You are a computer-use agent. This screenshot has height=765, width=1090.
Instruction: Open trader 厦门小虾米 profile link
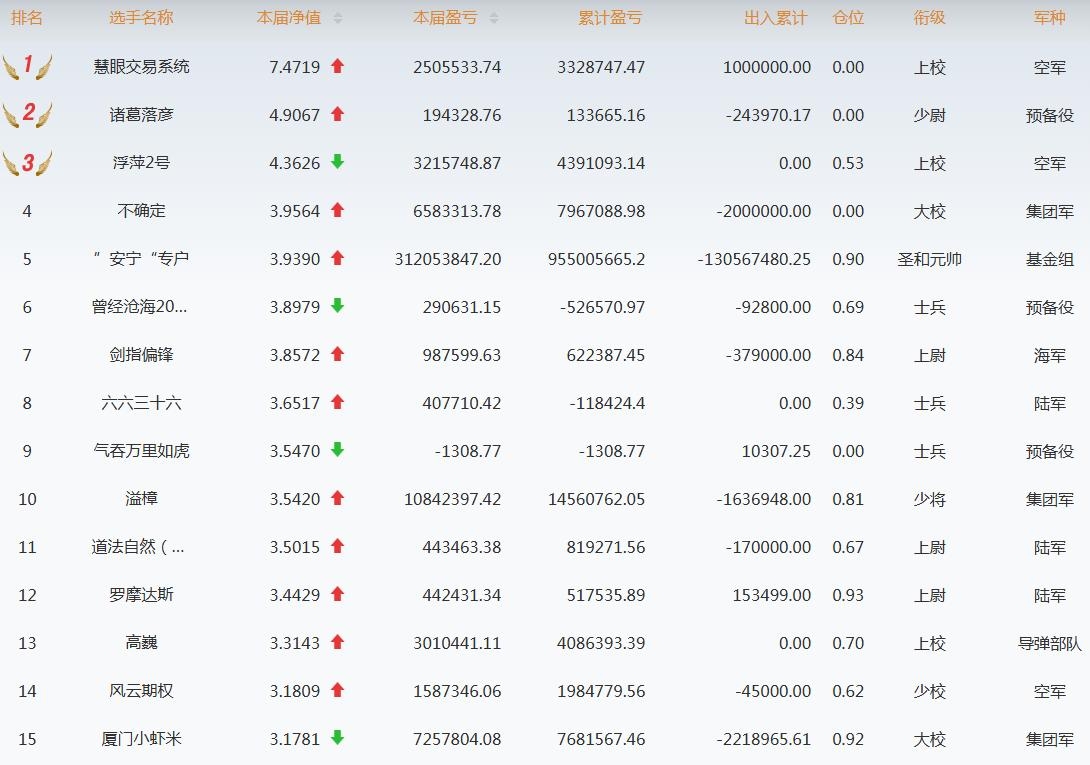pos(141,739)
